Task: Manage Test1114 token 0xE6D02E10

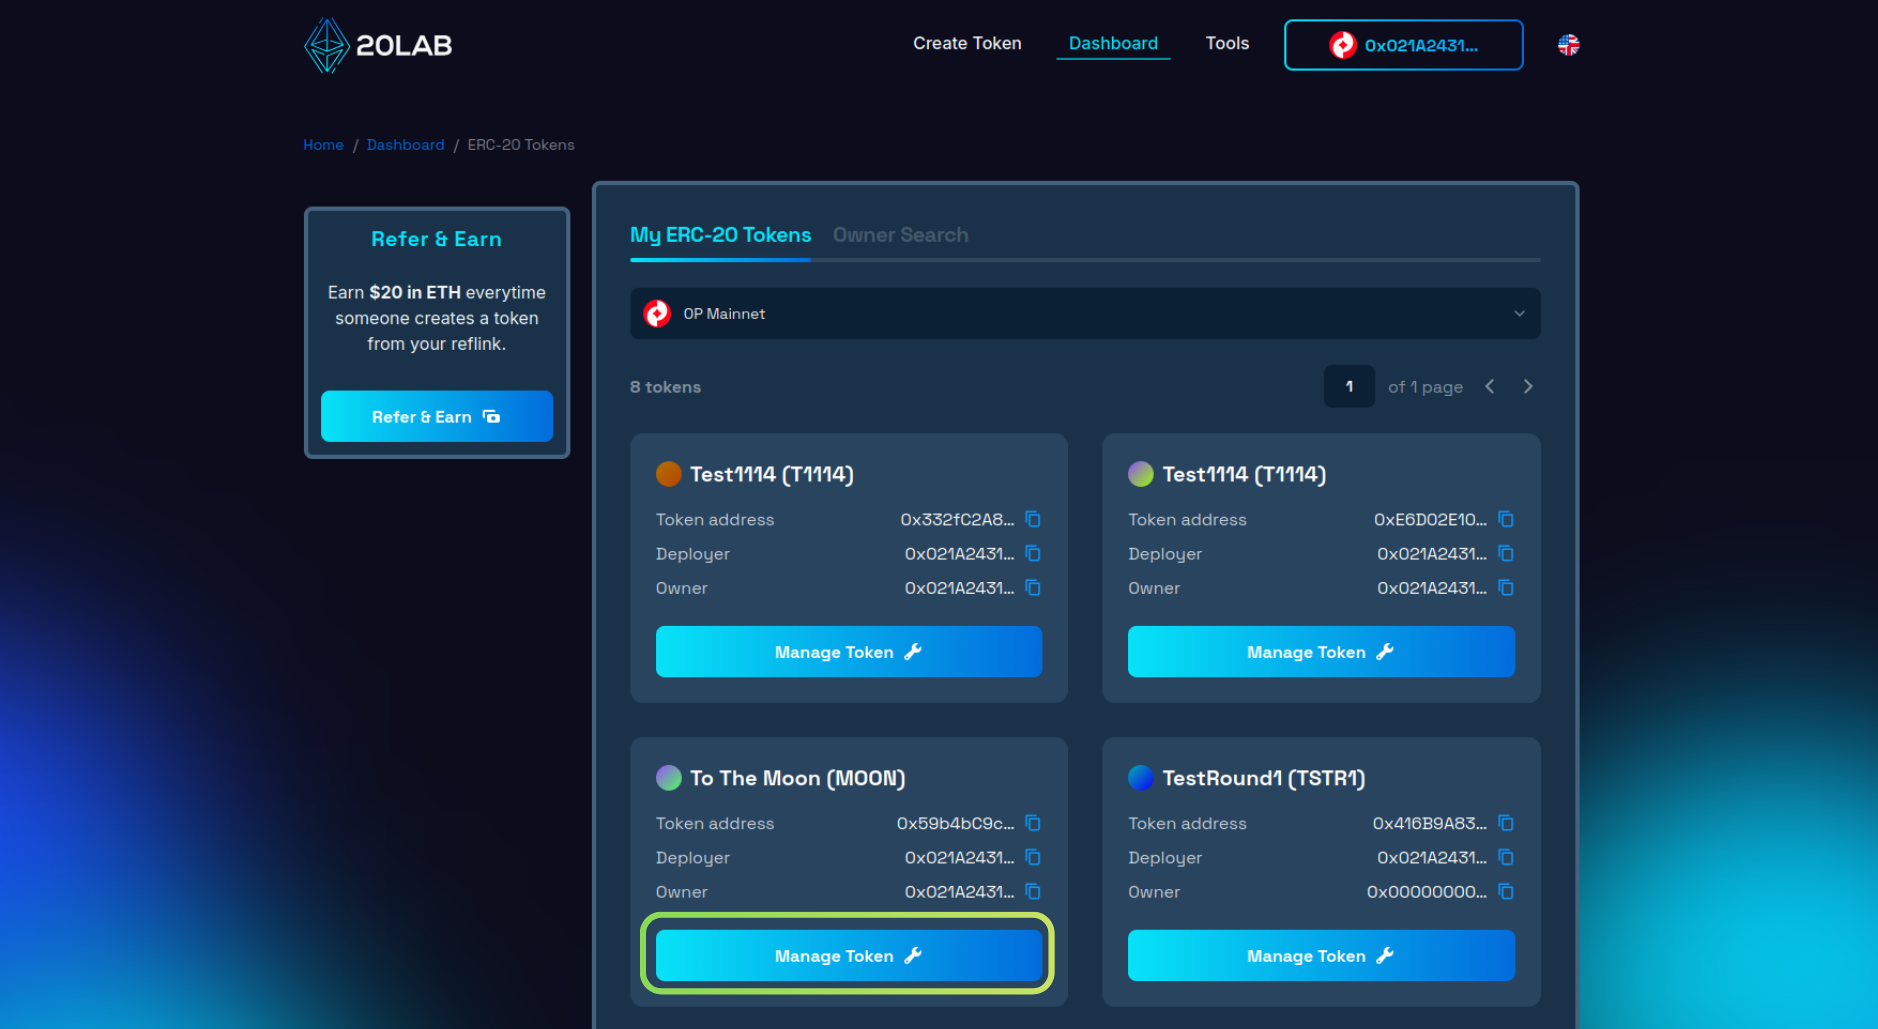Action: coord(1321,652)
